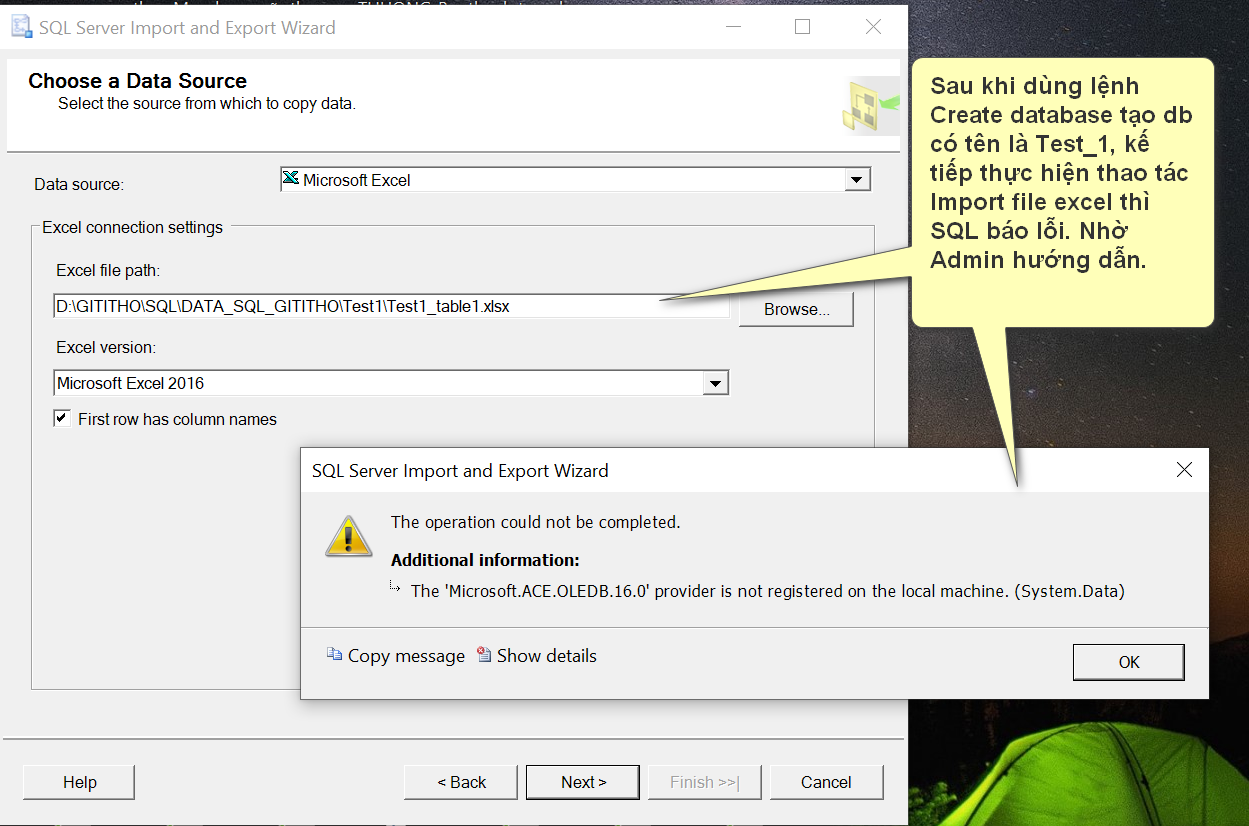Open the Data source dropdown arrow
Viewport: 1249px width, 826px height.
click(x=856, y=180)
